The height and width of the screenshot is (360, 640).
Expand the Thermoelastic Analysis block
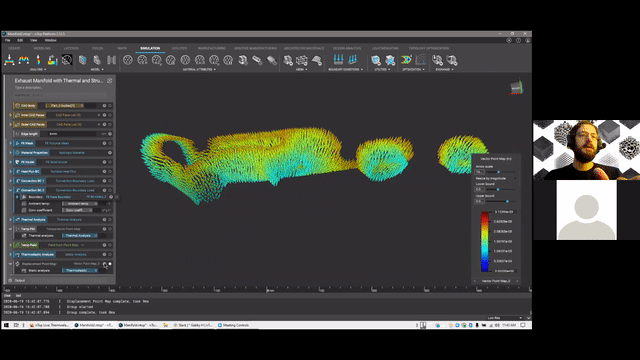pyautogui.click(x=11, y=254)
